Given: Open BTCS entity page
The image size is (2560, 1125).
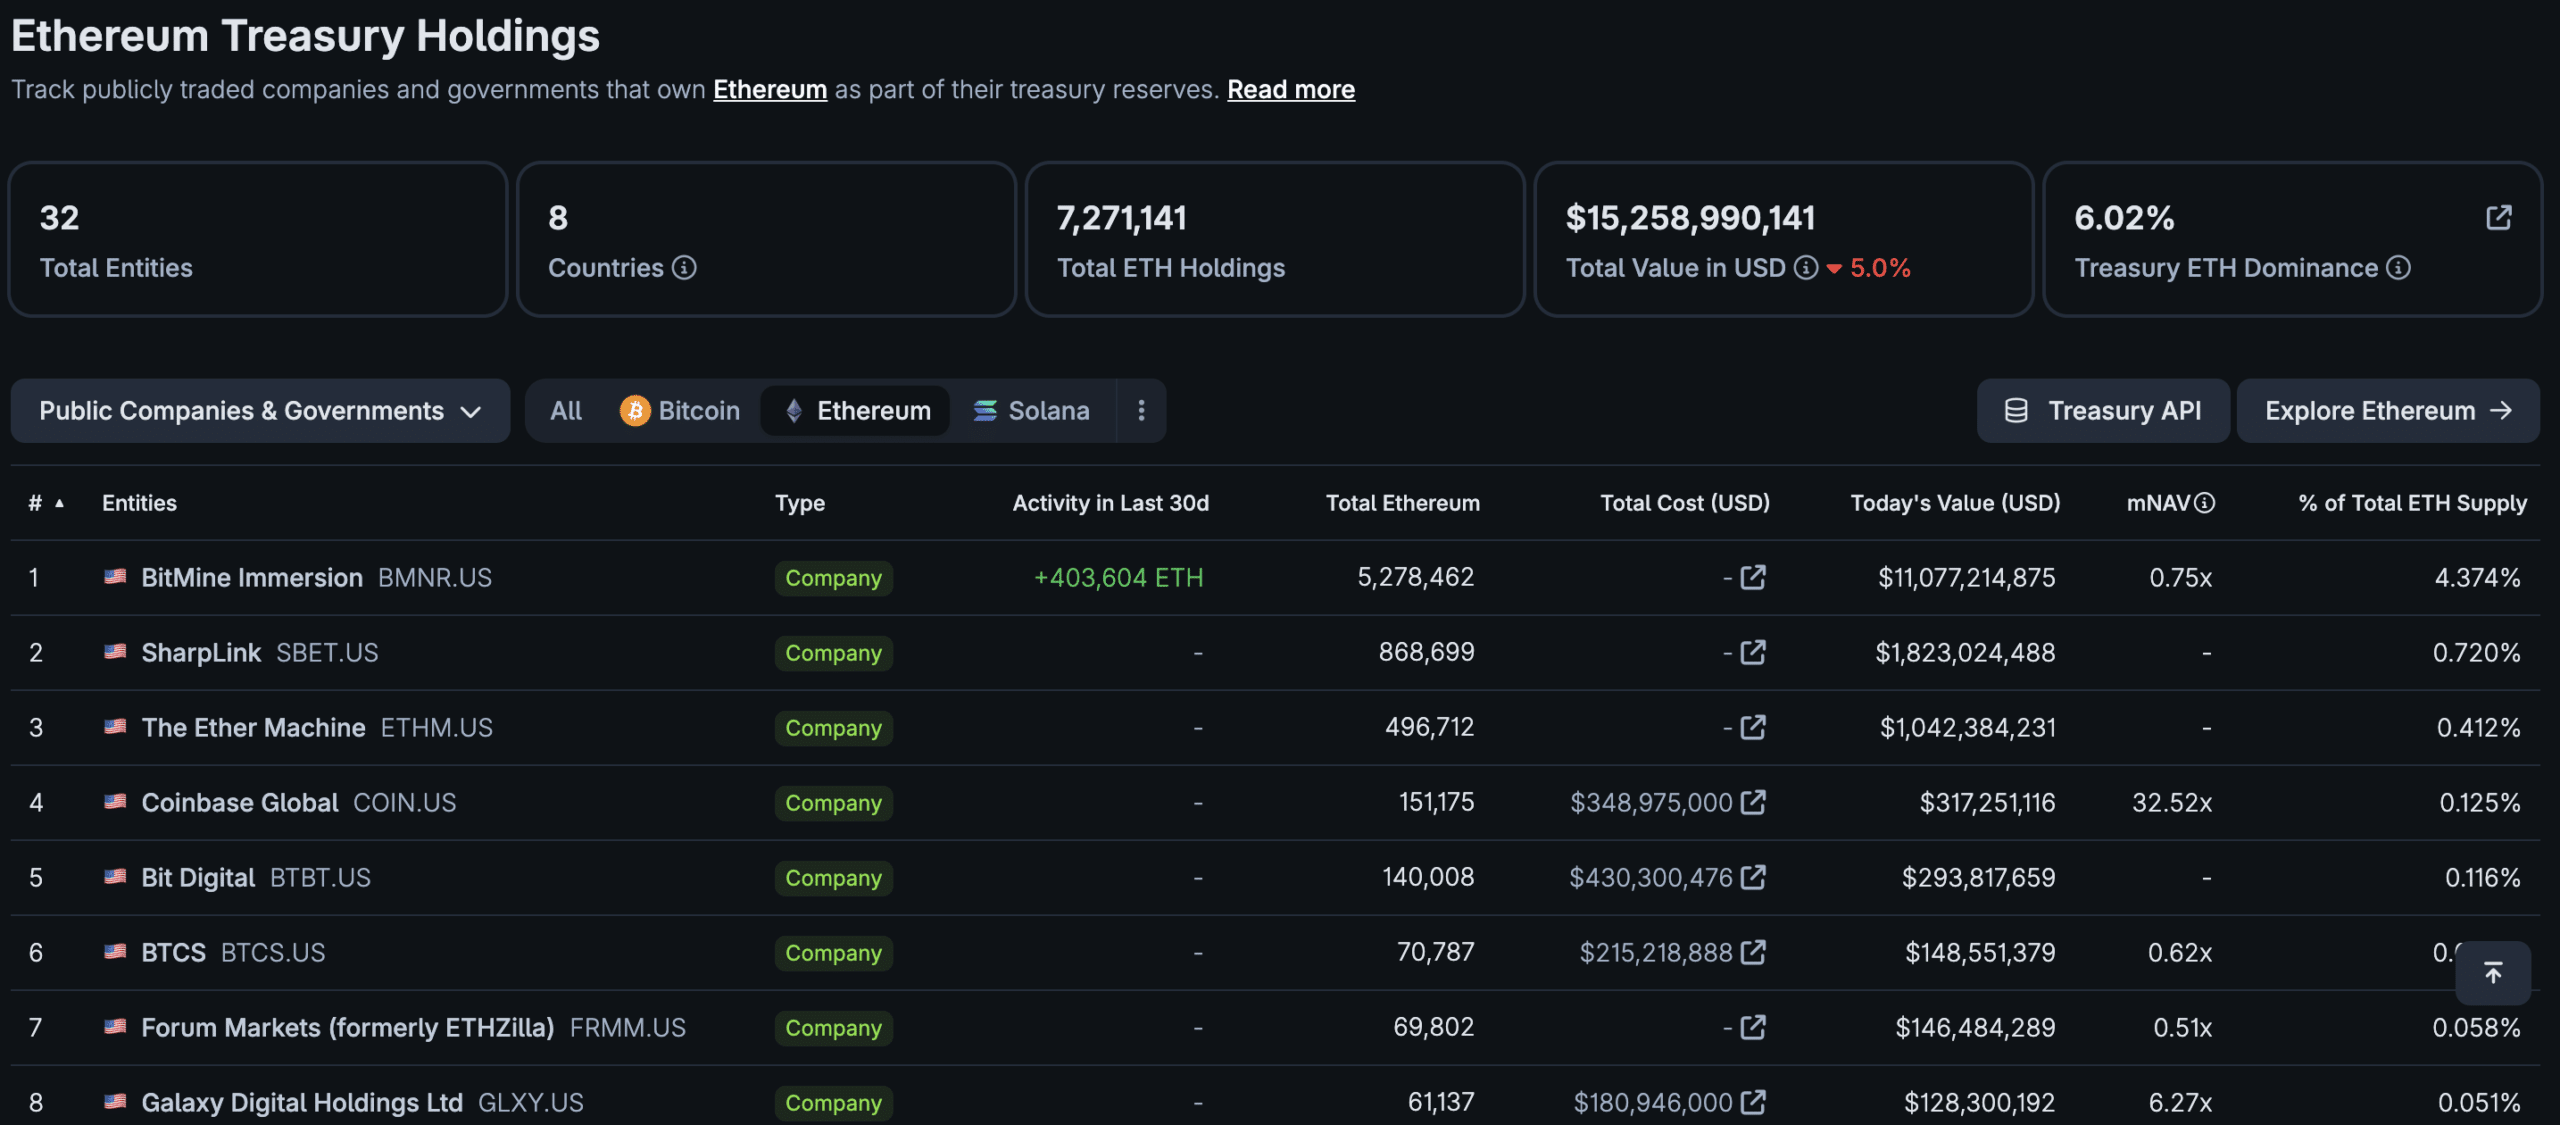Looking at the screenshot, I should pyautogui.click(x=173, y=952).
